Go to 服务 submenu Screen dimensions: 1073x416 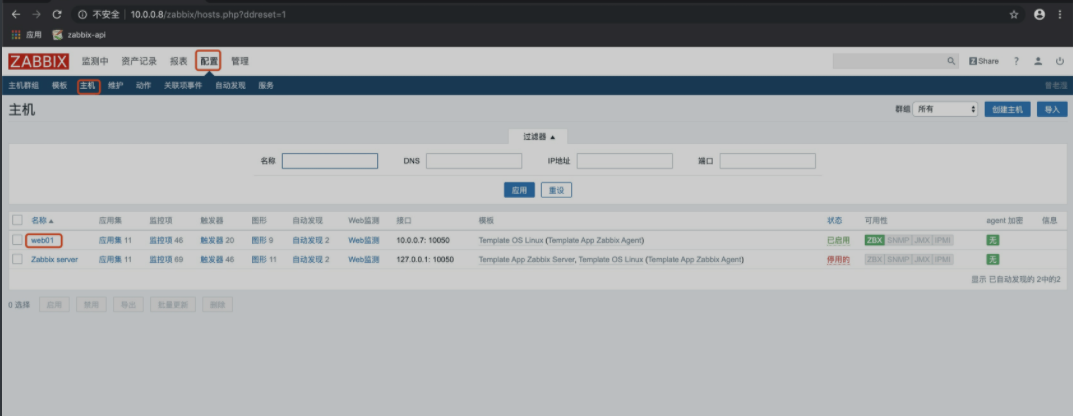(x=266, y=86)
